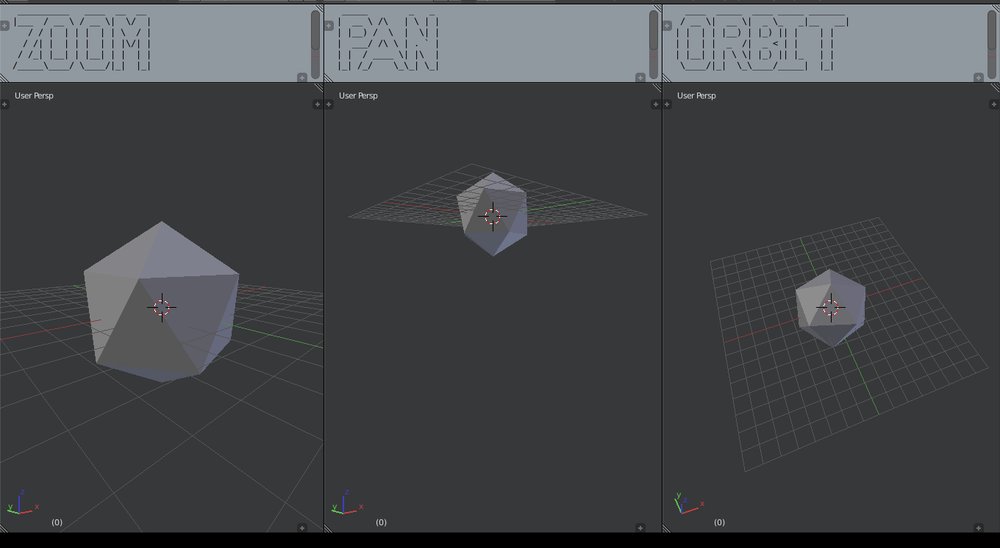Expand left plus toggle in ZOOM text editor
Viewport: 1000px width, 548px height.
point(4,26)
